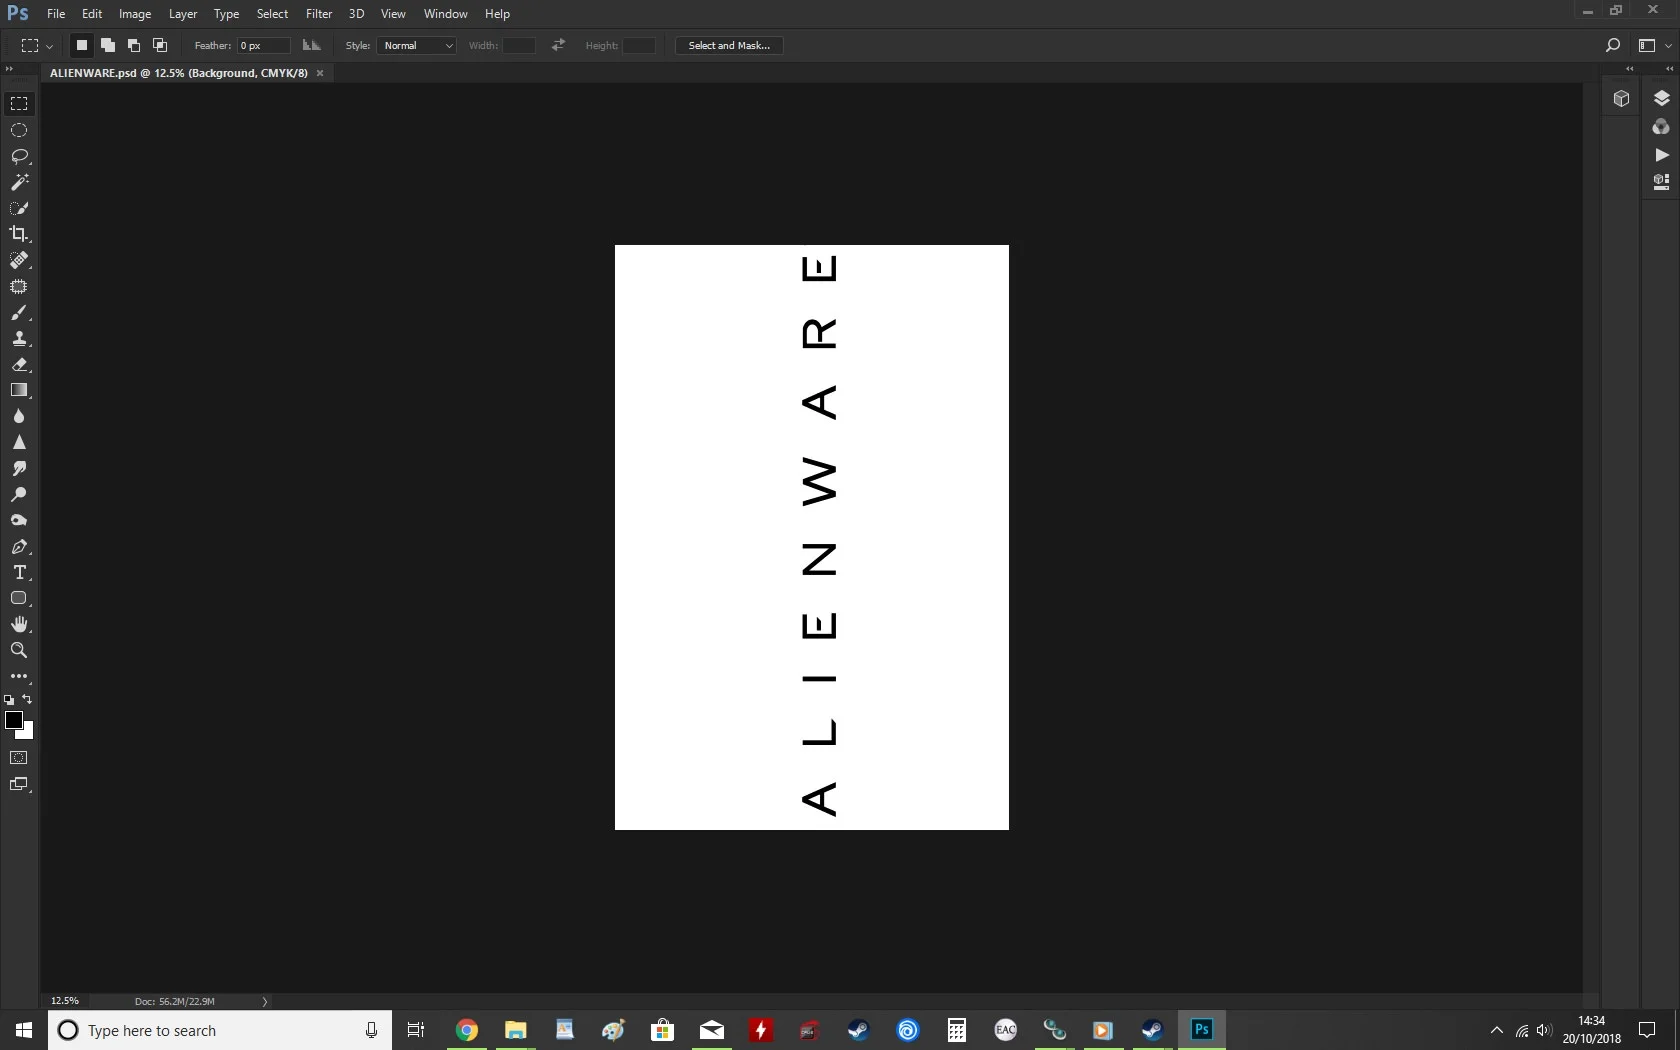Select the Rectangular Marquee tool
Viewport: 1680px width, 1050px height.
click(x=19, y=104)
